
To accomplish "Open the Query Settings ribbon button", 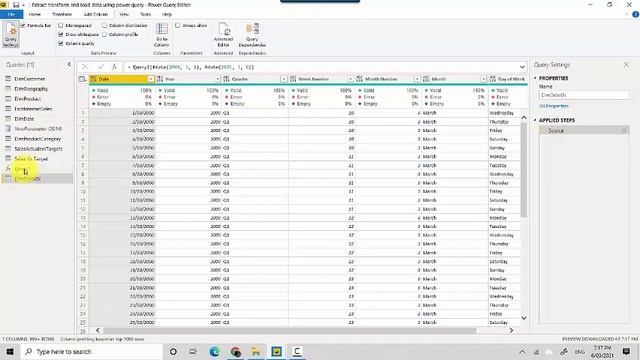I will pos(11,35).
